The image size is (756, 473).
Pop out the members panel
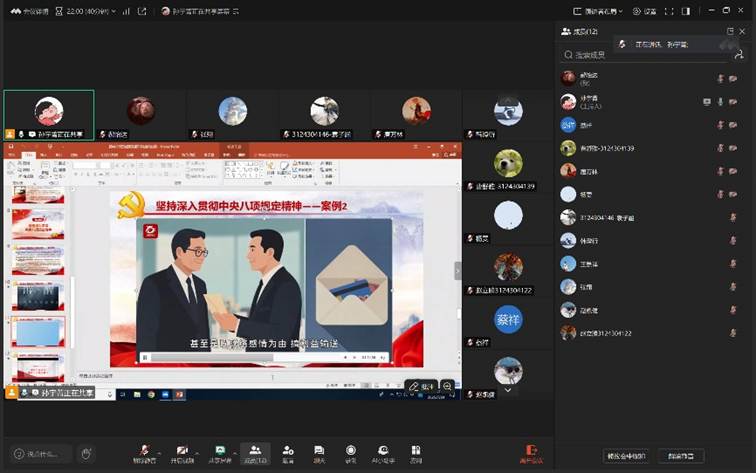click(730, 32)
